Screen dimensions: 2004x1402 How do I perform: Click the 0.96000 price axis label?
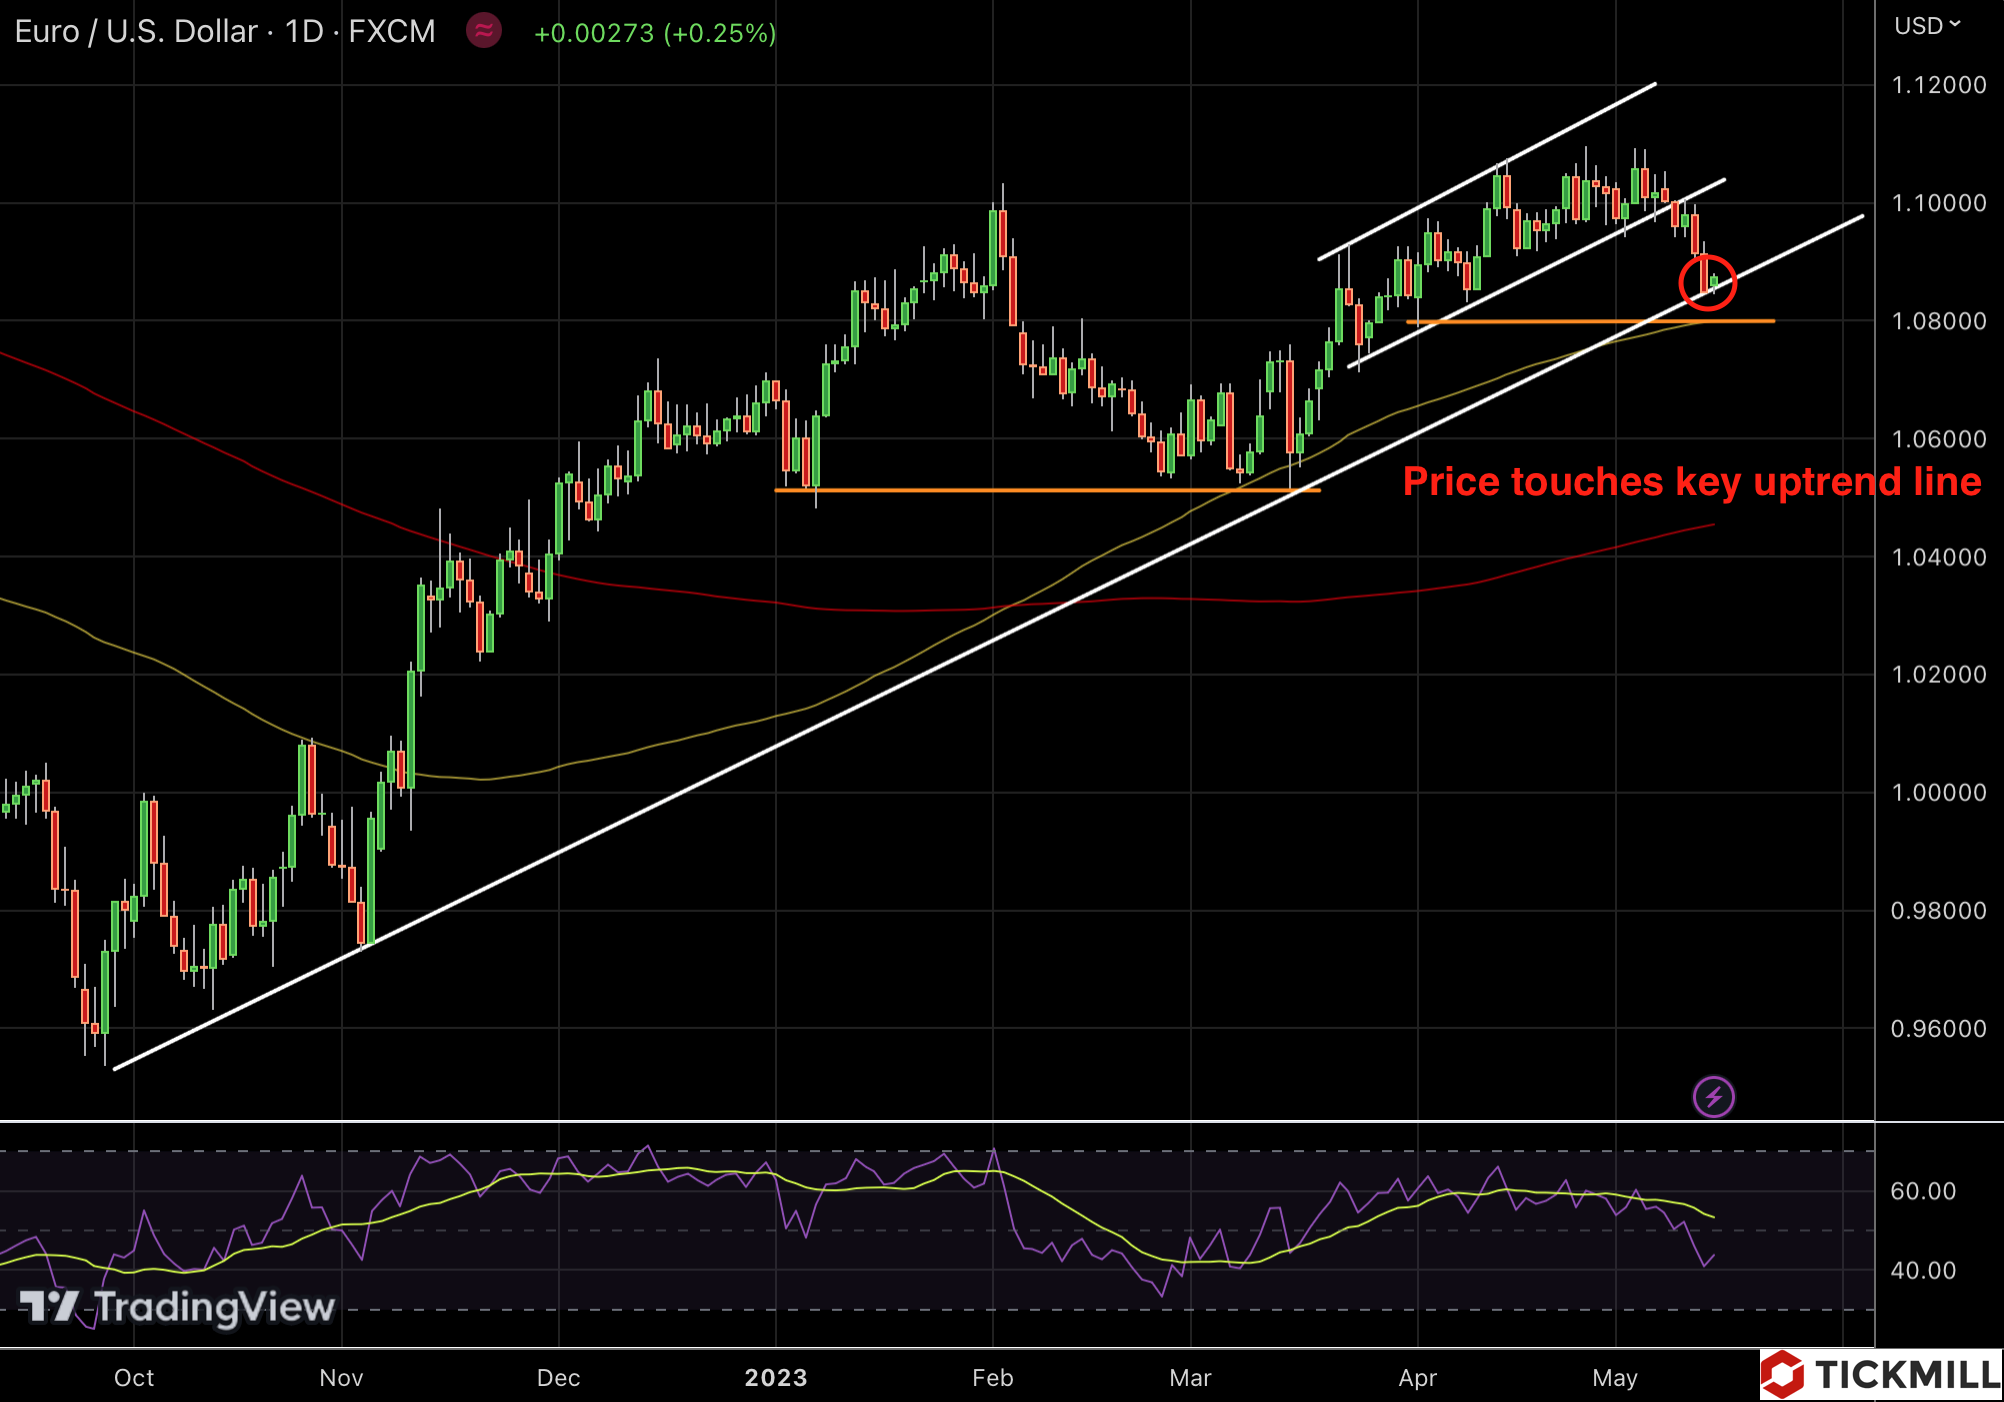click(1938, 1029)
